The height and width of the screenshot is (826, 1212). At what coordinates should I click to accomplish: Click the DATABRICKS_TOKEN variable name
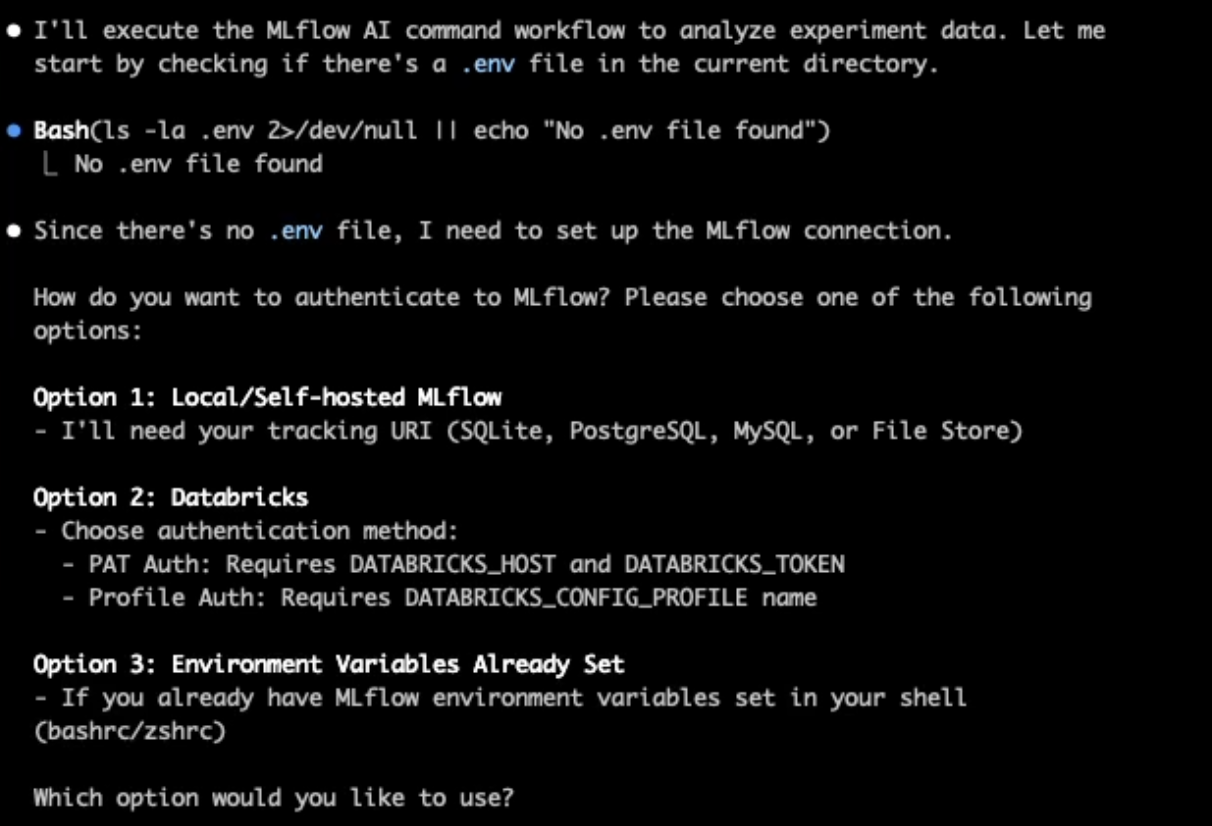[x=734, y=565]
